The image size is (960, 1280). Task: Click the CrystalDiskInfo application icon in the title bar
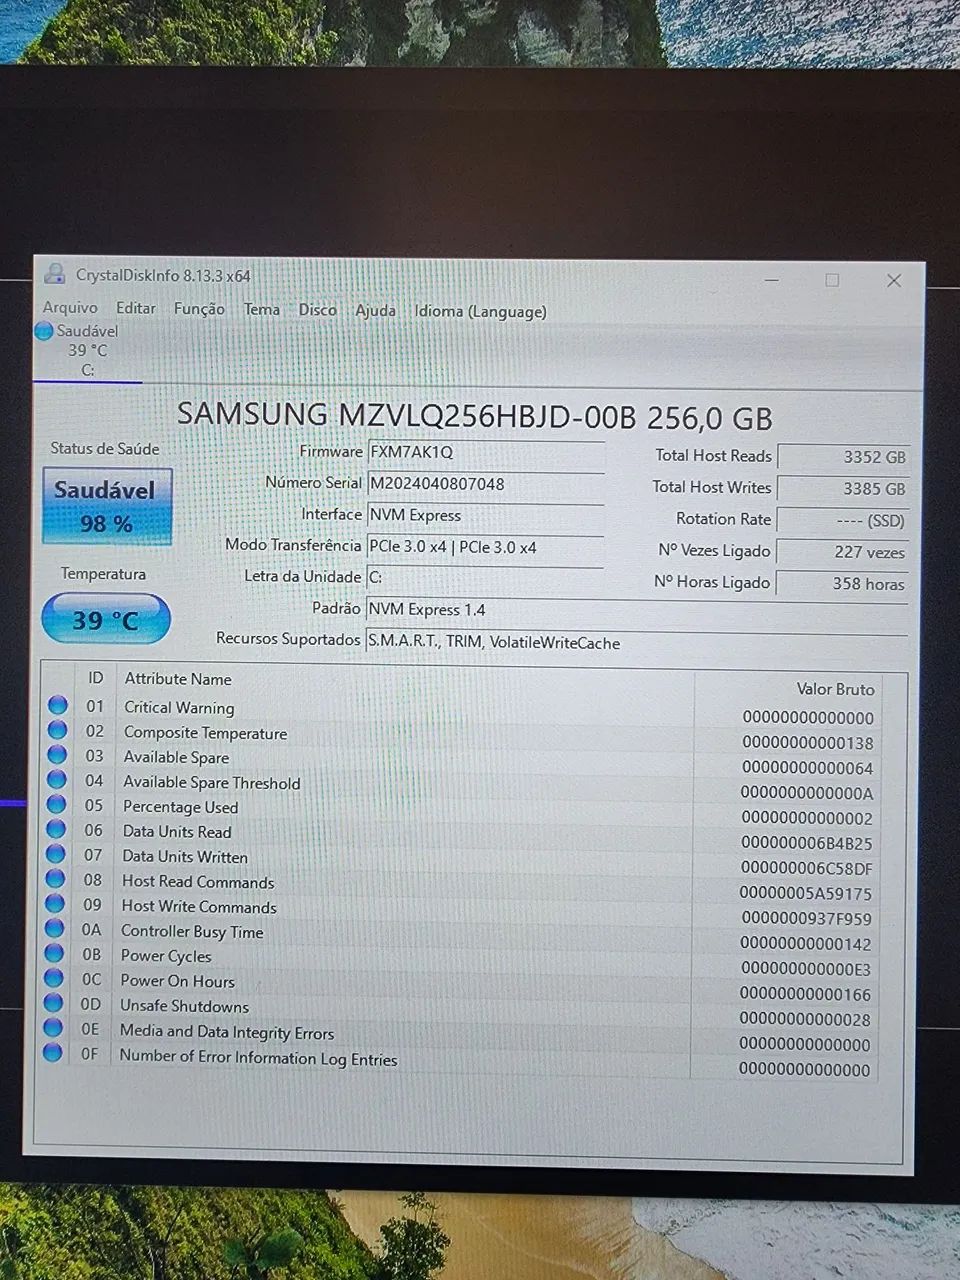tap(57, 276)
